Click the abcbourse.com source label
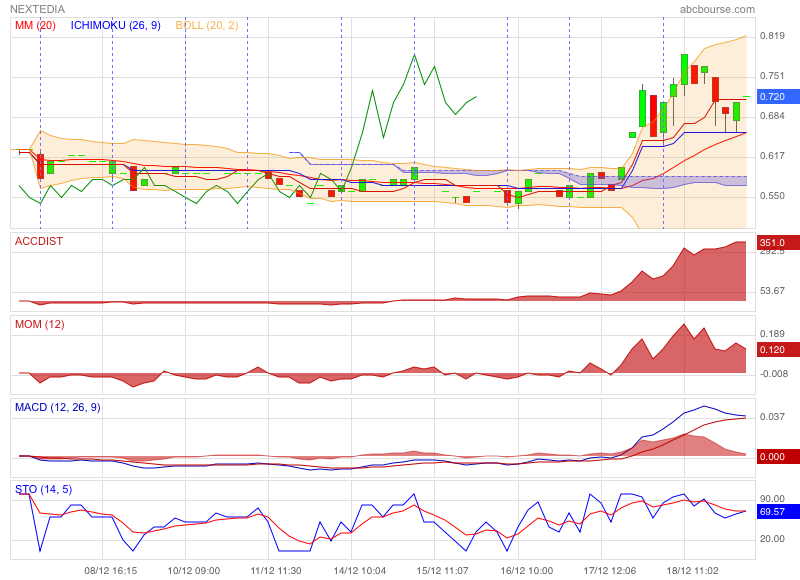 [717, 9]
